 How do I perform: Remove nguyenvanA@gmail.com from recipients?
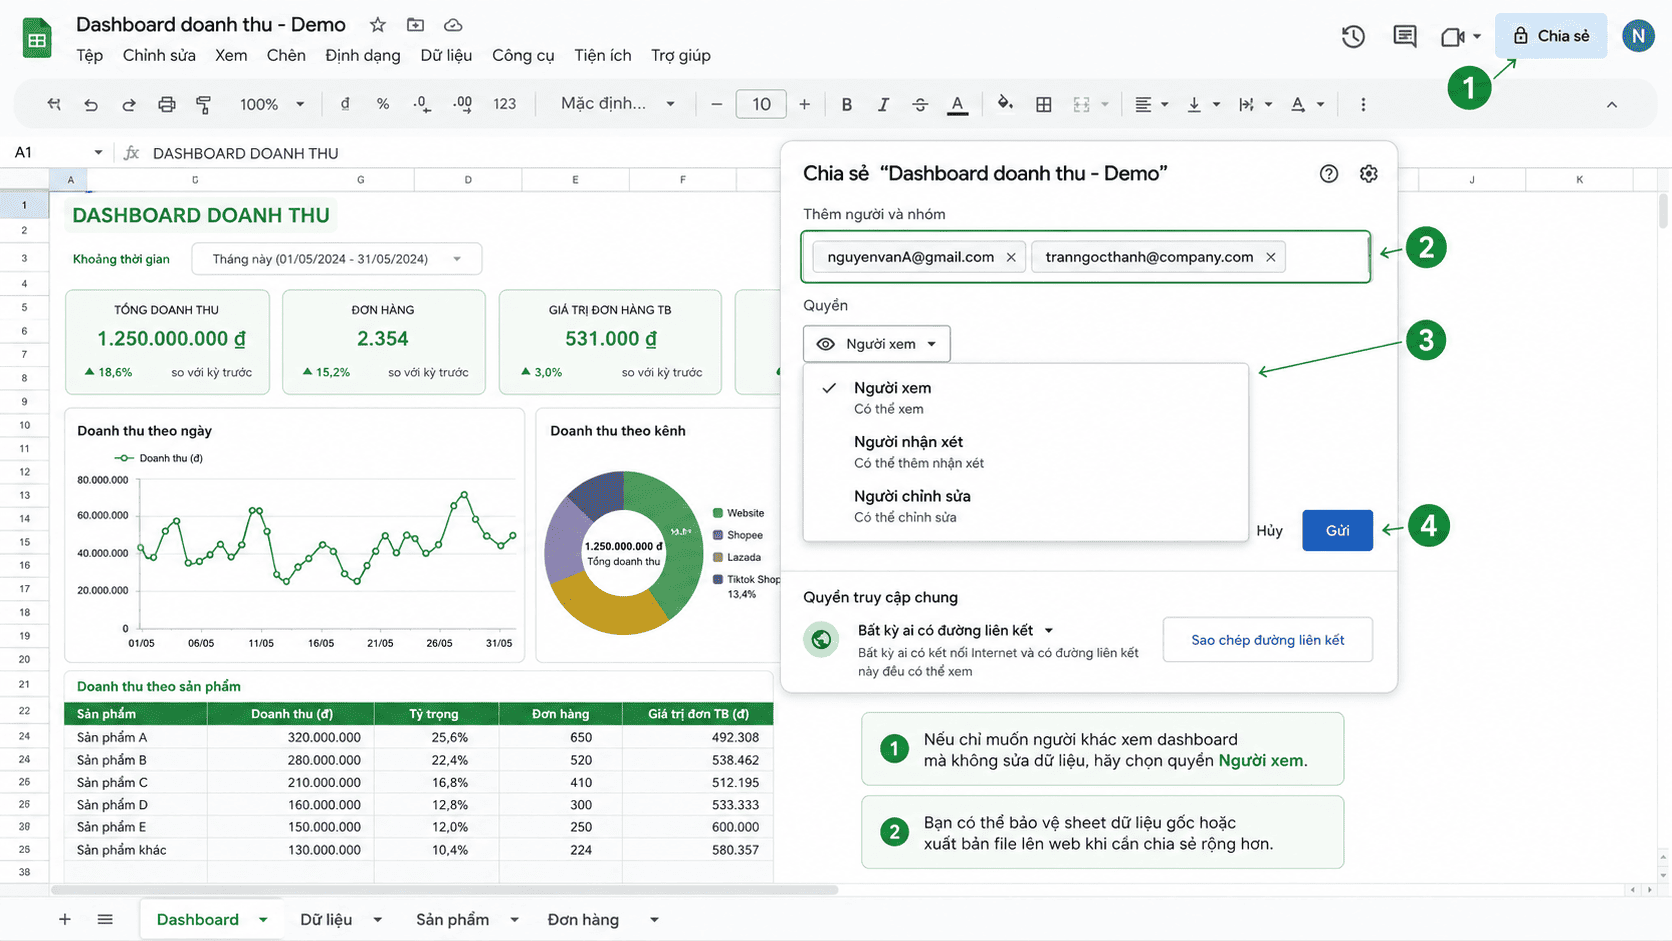tap(1011, 257)
